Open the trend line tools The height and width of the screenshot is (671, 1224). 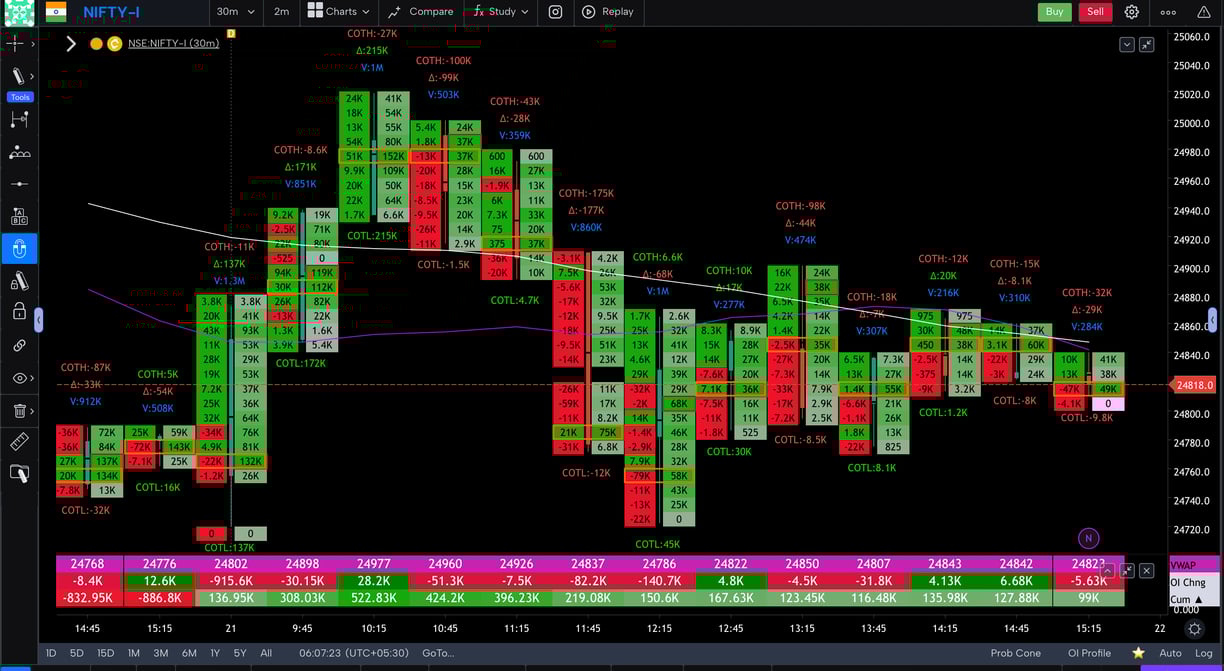click(18, 119)
